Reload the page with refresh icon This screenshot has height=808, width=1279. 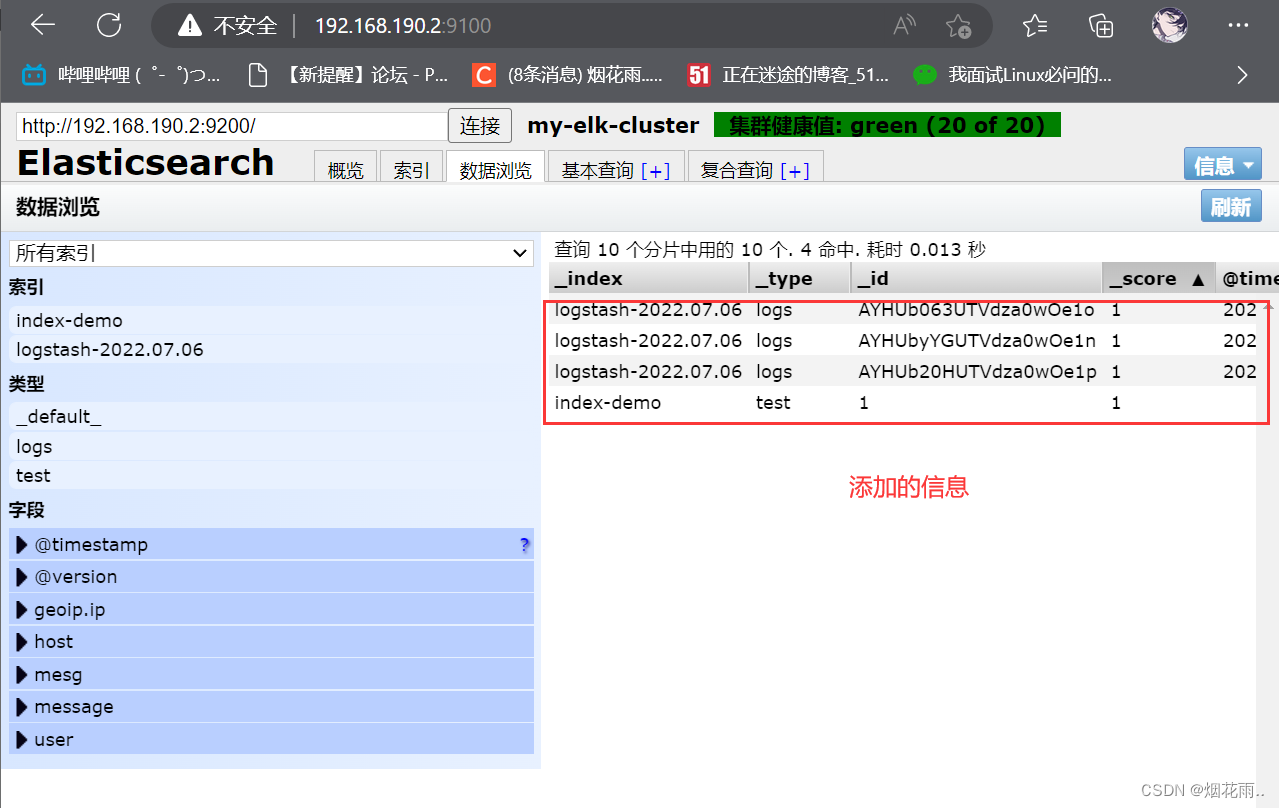click(x=109, y=25)
